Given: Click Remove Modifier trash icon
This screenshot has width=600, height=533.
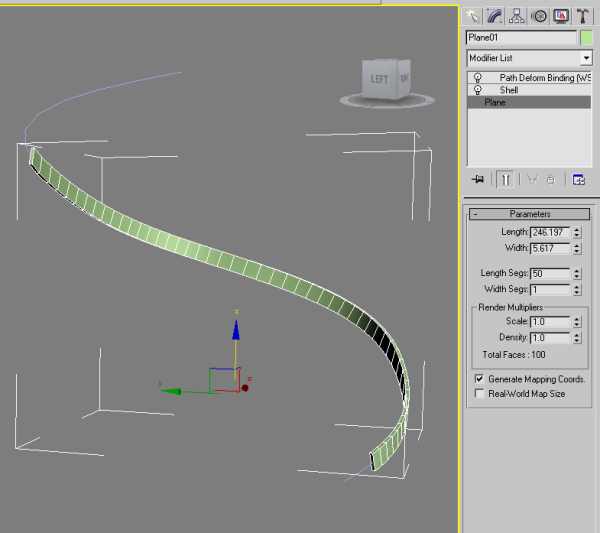Looking at the screenshot, I should pos(551,179).
